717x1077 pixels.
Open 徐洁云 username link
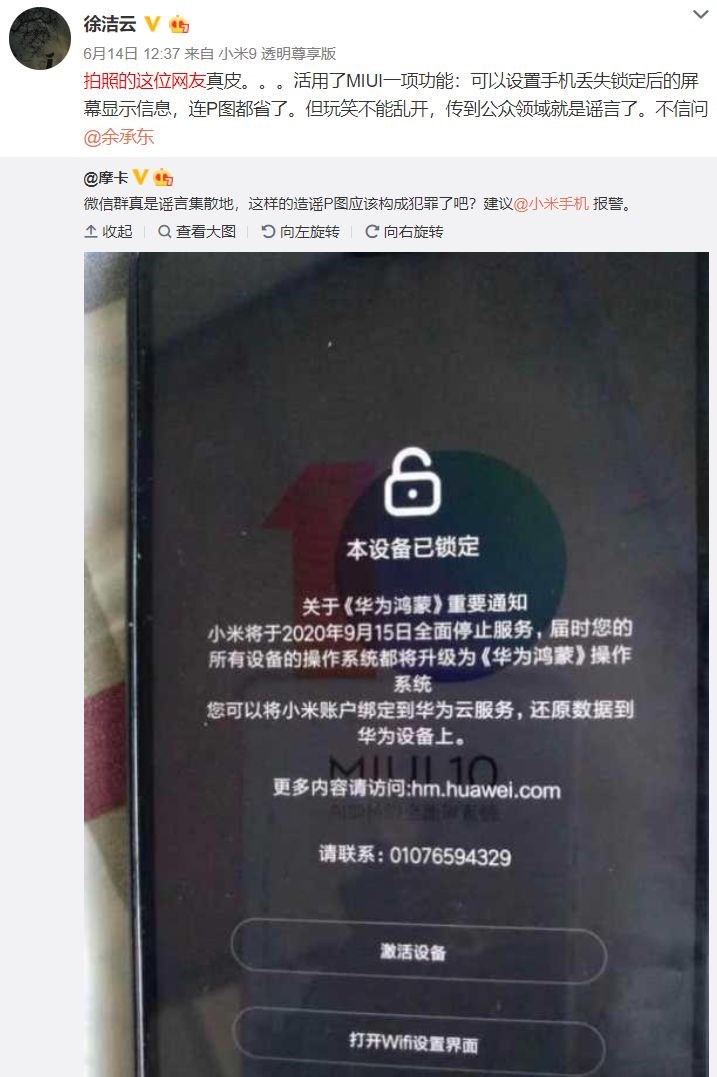click(x=110, y=24)
